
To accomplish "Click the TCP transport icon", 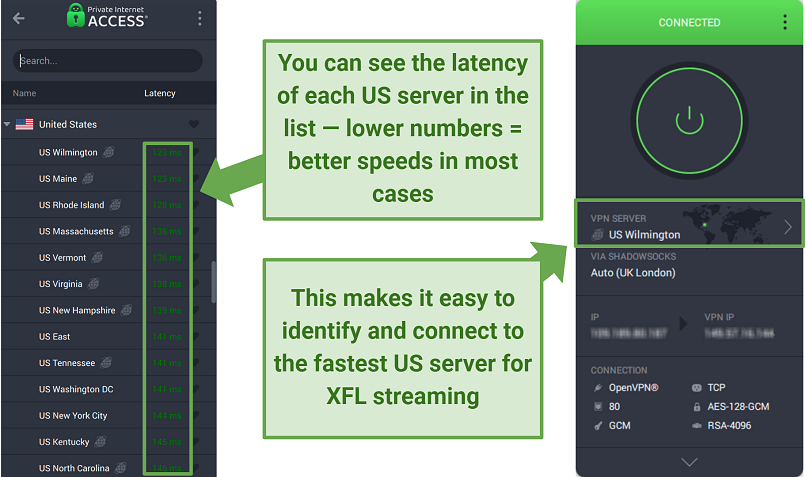I will (697, 388).
